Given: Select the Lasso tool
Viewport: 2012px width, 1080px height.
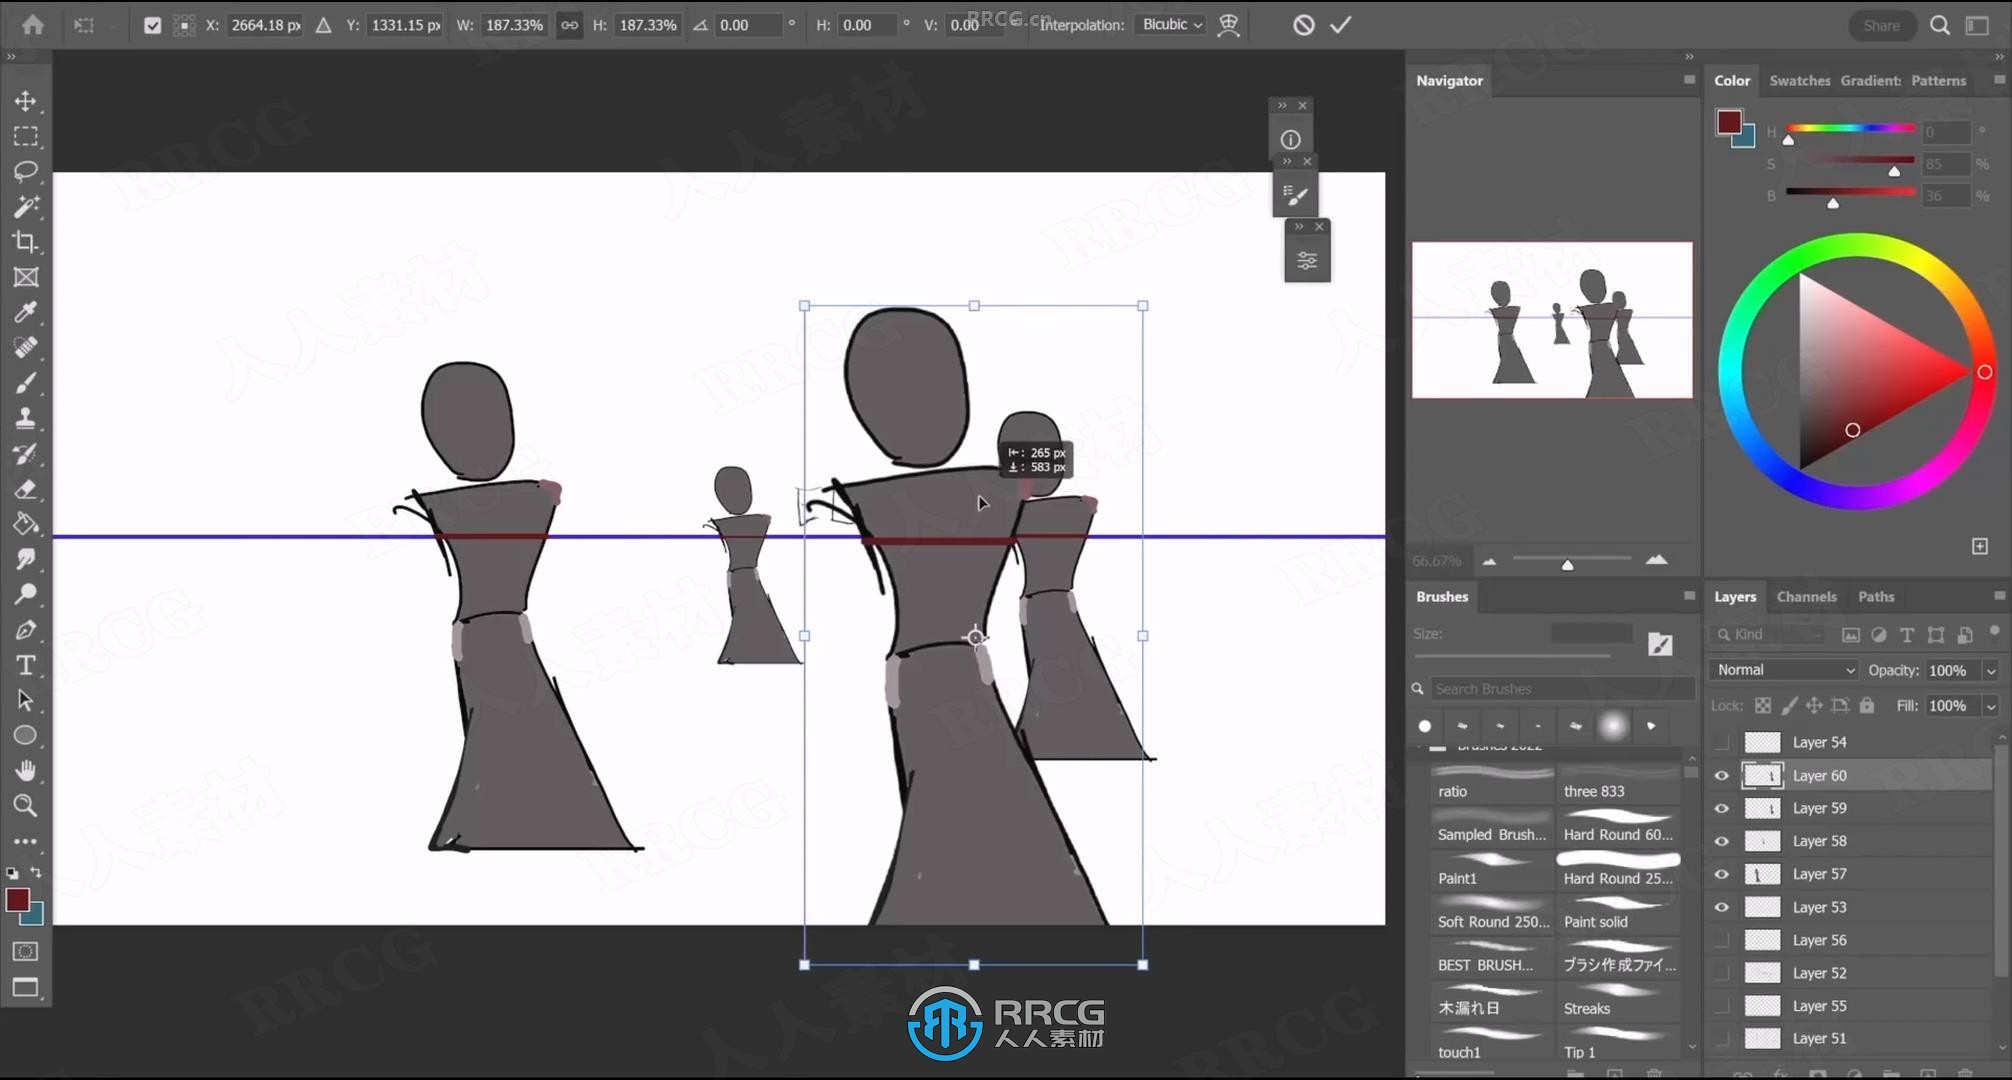Looking at the screenshot, I should coord(26,171).
